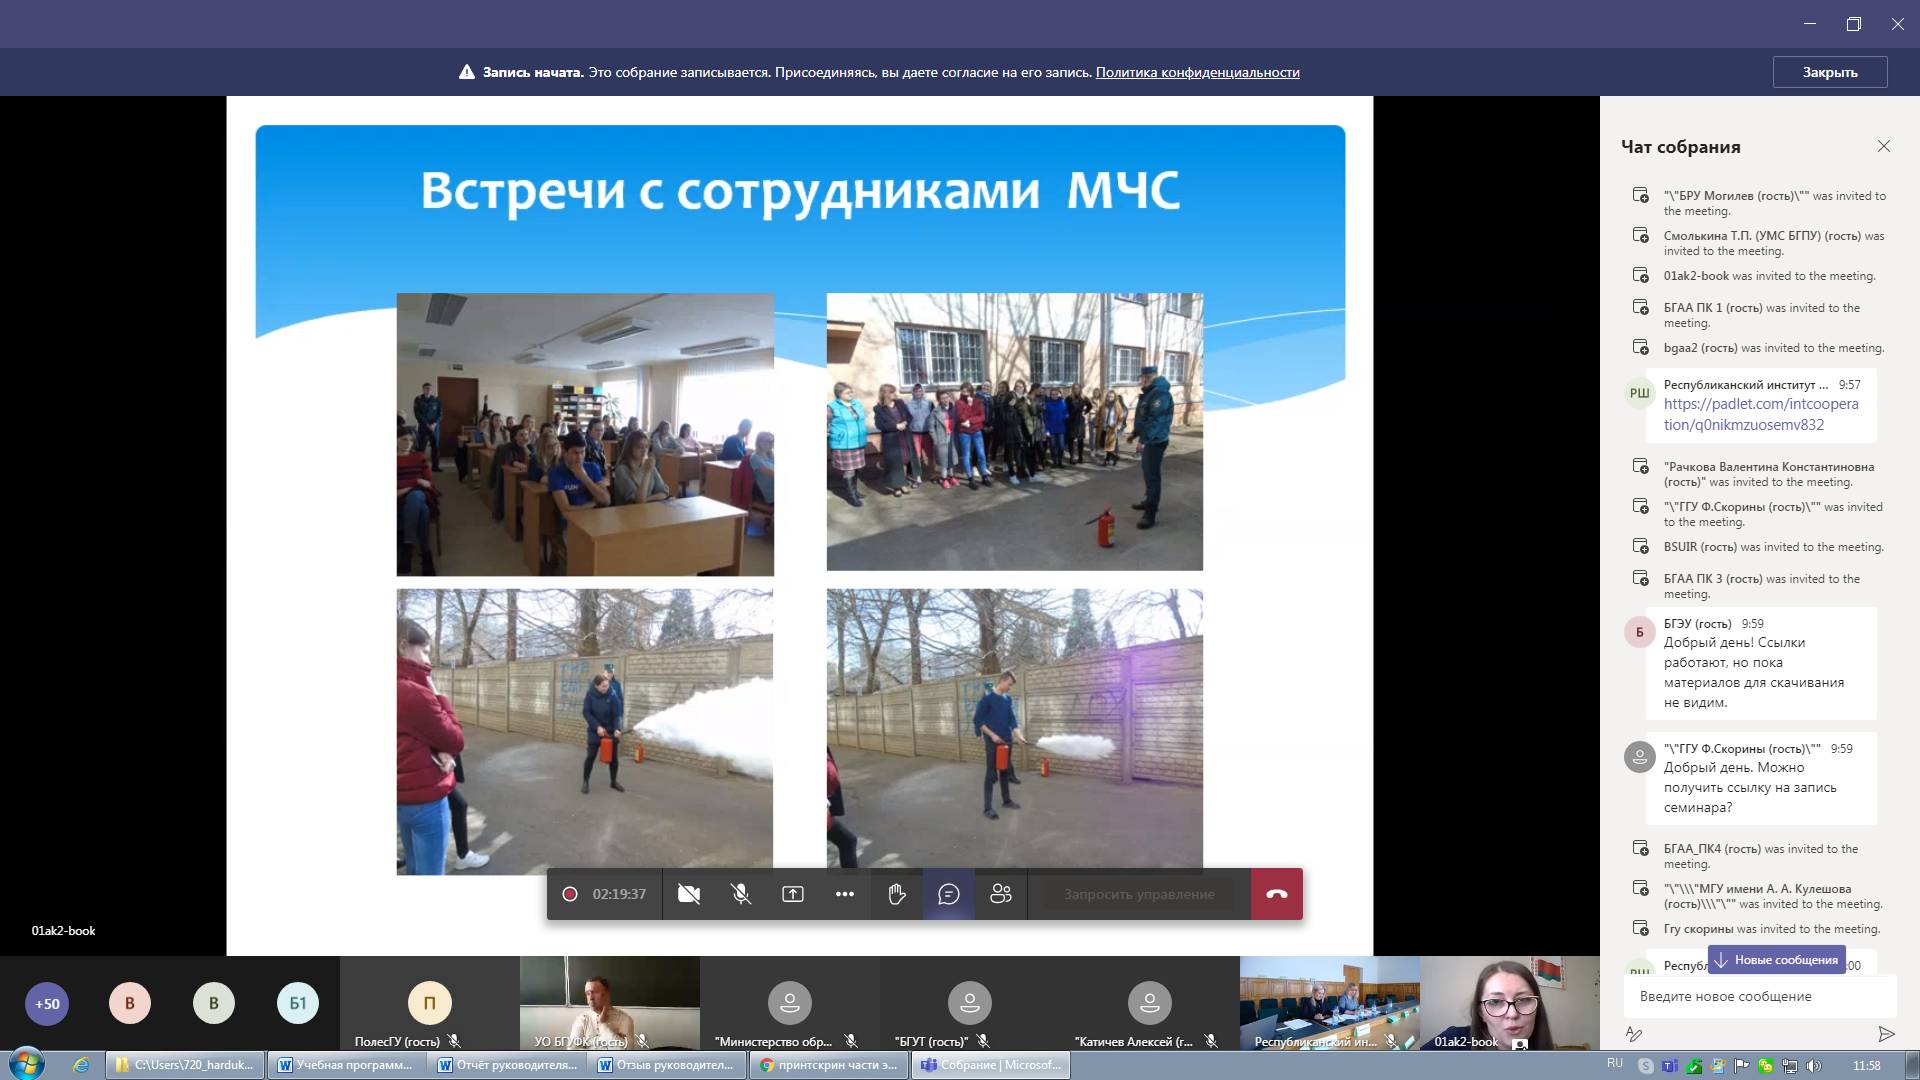Open the Windows Start button
This screenshot has height=1080, width=1920.
(x=27, y=1064)
